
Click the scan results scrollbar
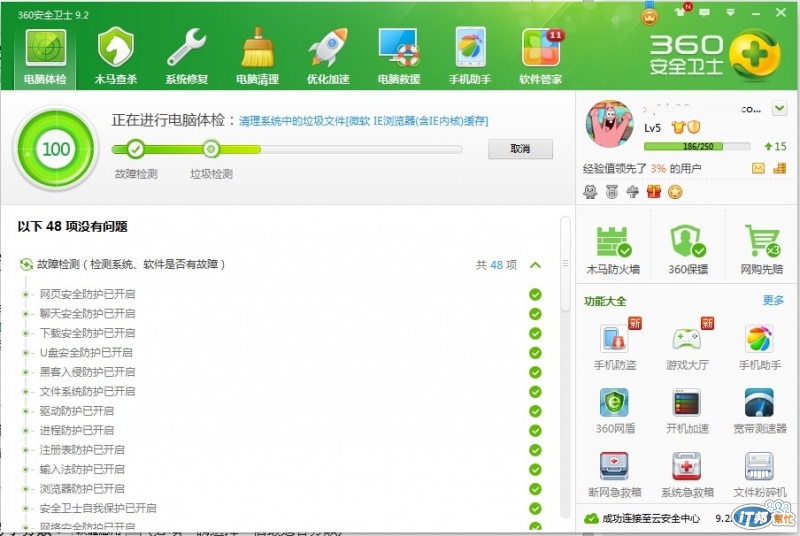tap(565, 263)
